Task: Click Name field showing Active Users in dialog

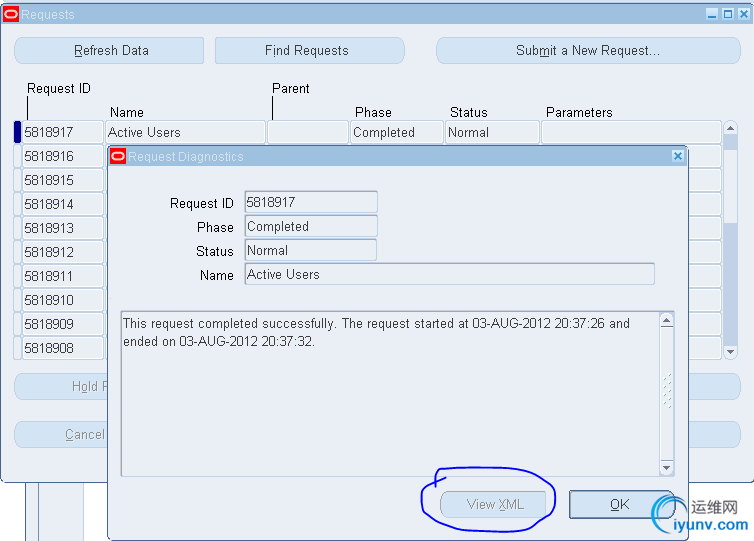Action: click(450, 274)
